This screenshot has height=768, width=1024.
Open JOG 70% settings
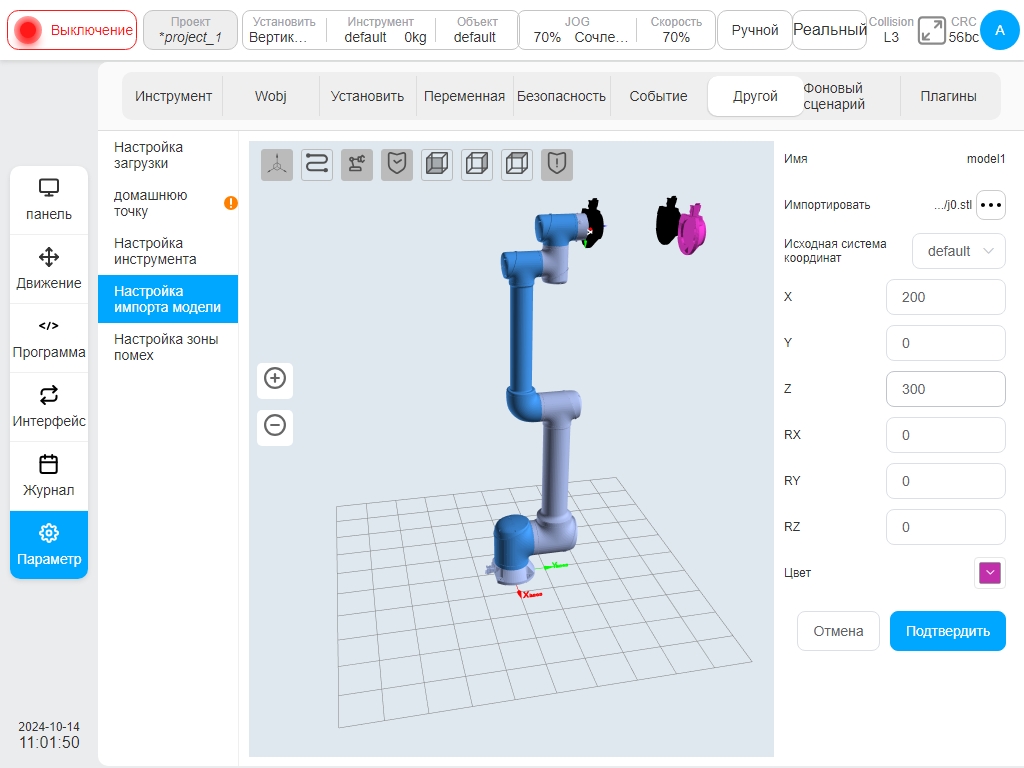(577, 30)
